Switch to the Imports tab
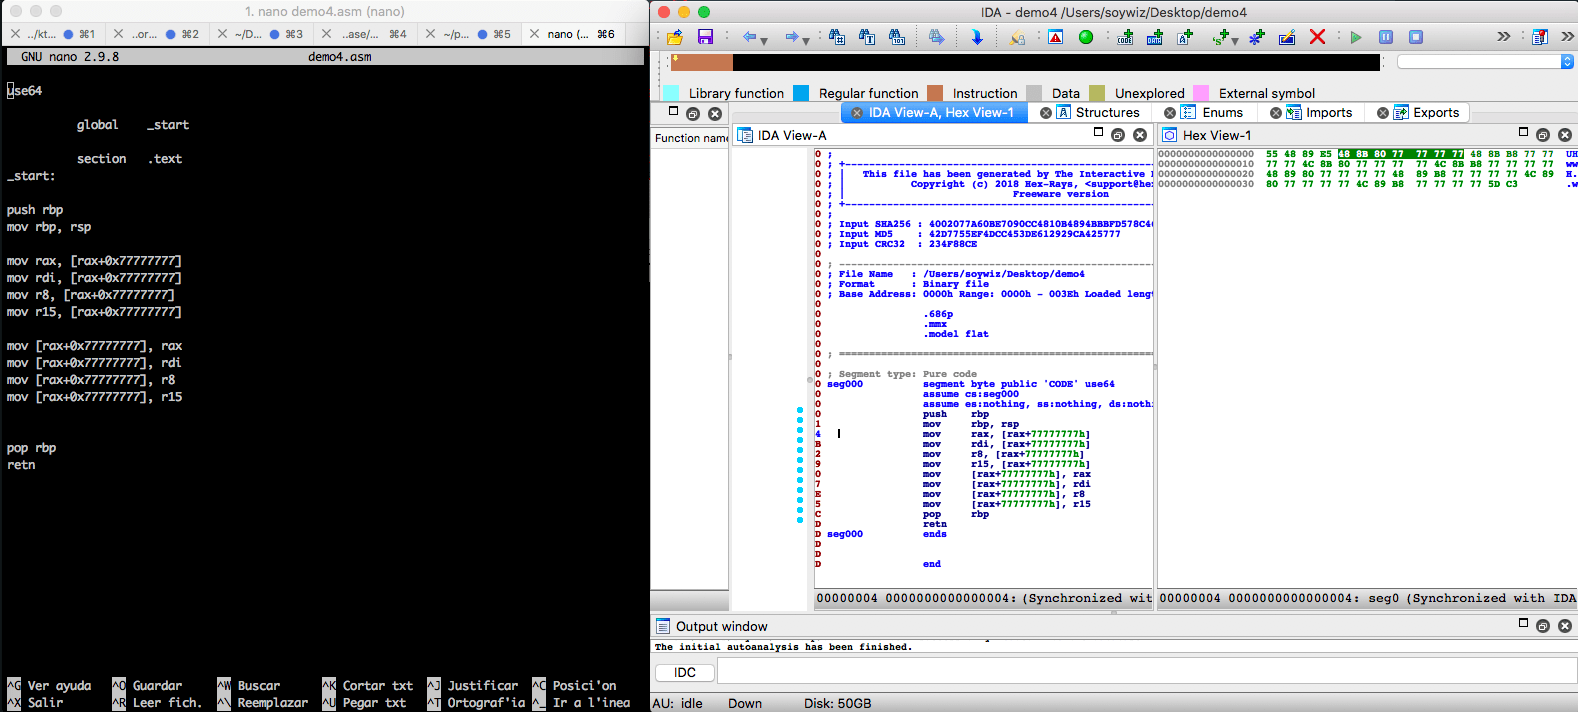 1328,113
